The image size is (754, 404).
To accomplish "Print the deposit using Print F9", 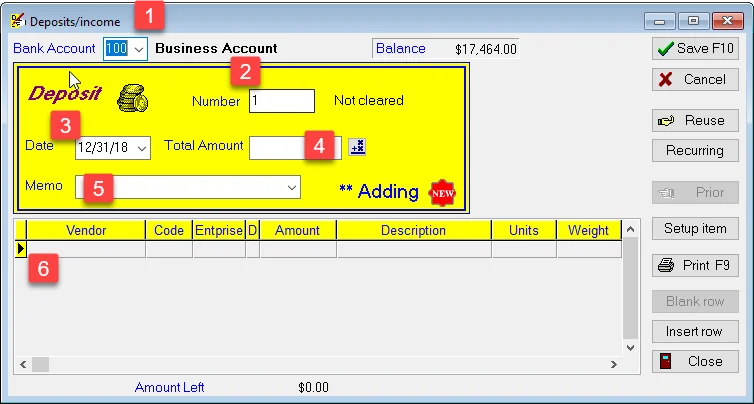I will 695,265.
